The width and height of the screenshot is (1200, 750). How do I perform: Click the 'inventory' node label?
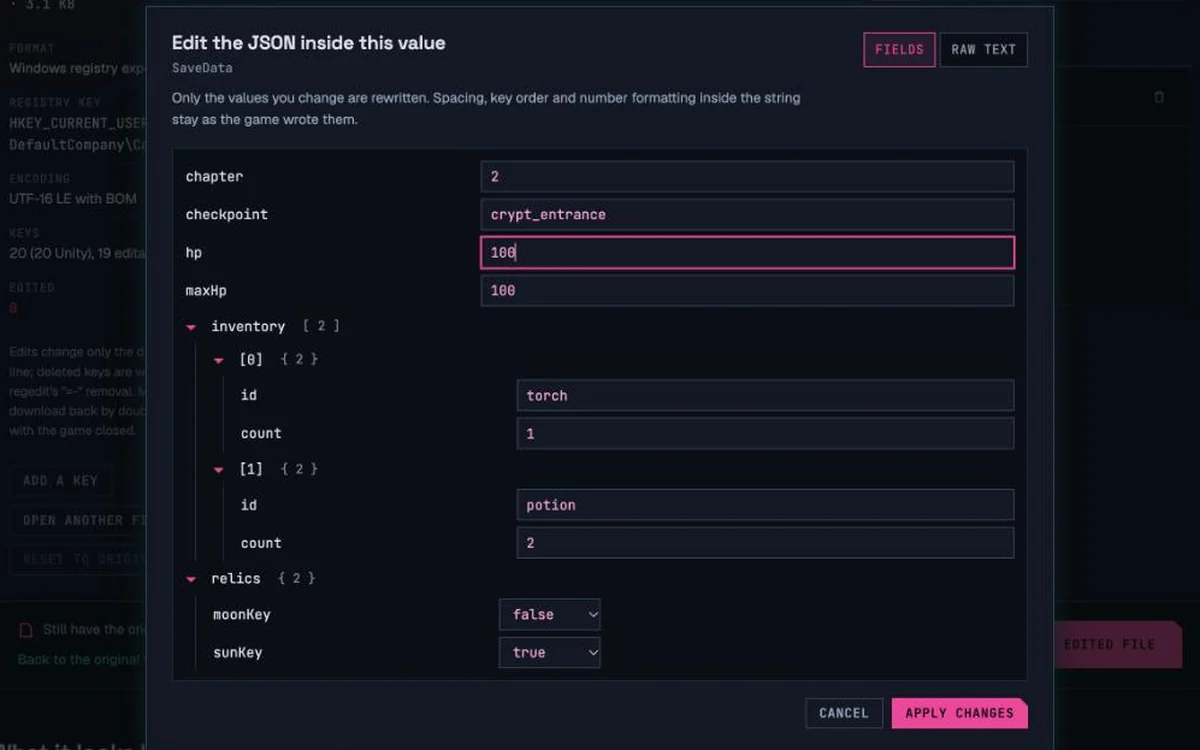click(248, 327)
